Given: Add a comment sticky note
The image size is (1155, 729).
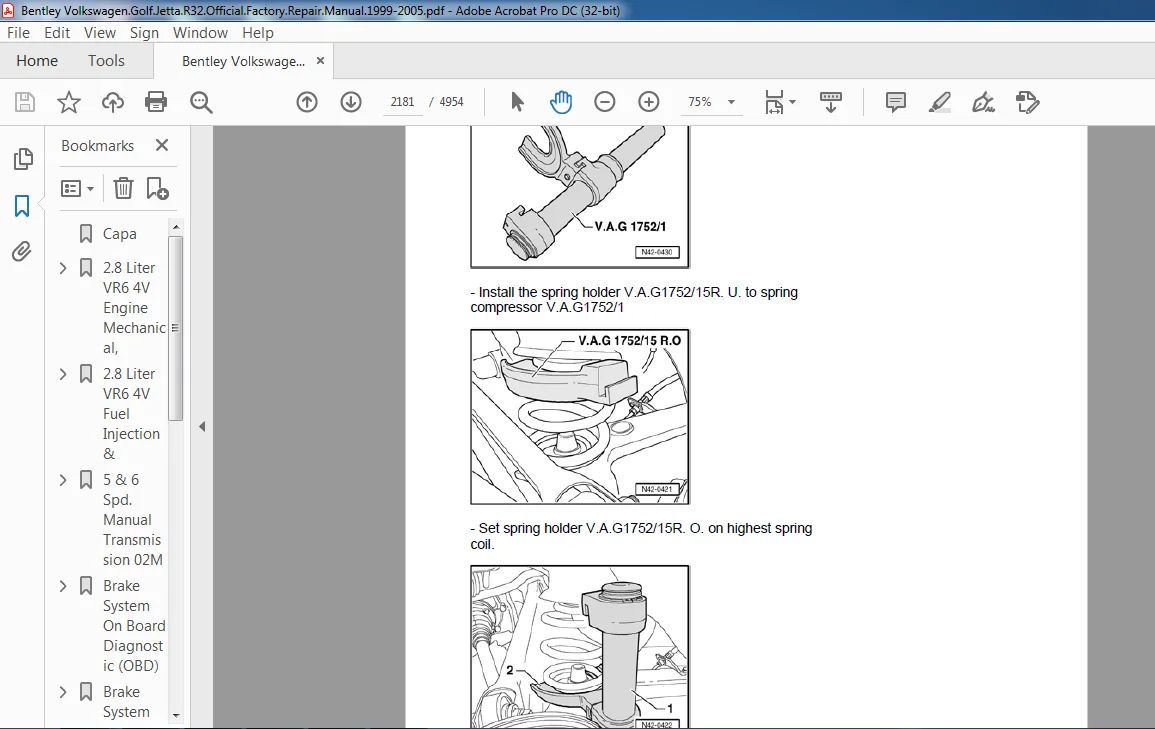Looking at the screenshot, I should 896,102.
